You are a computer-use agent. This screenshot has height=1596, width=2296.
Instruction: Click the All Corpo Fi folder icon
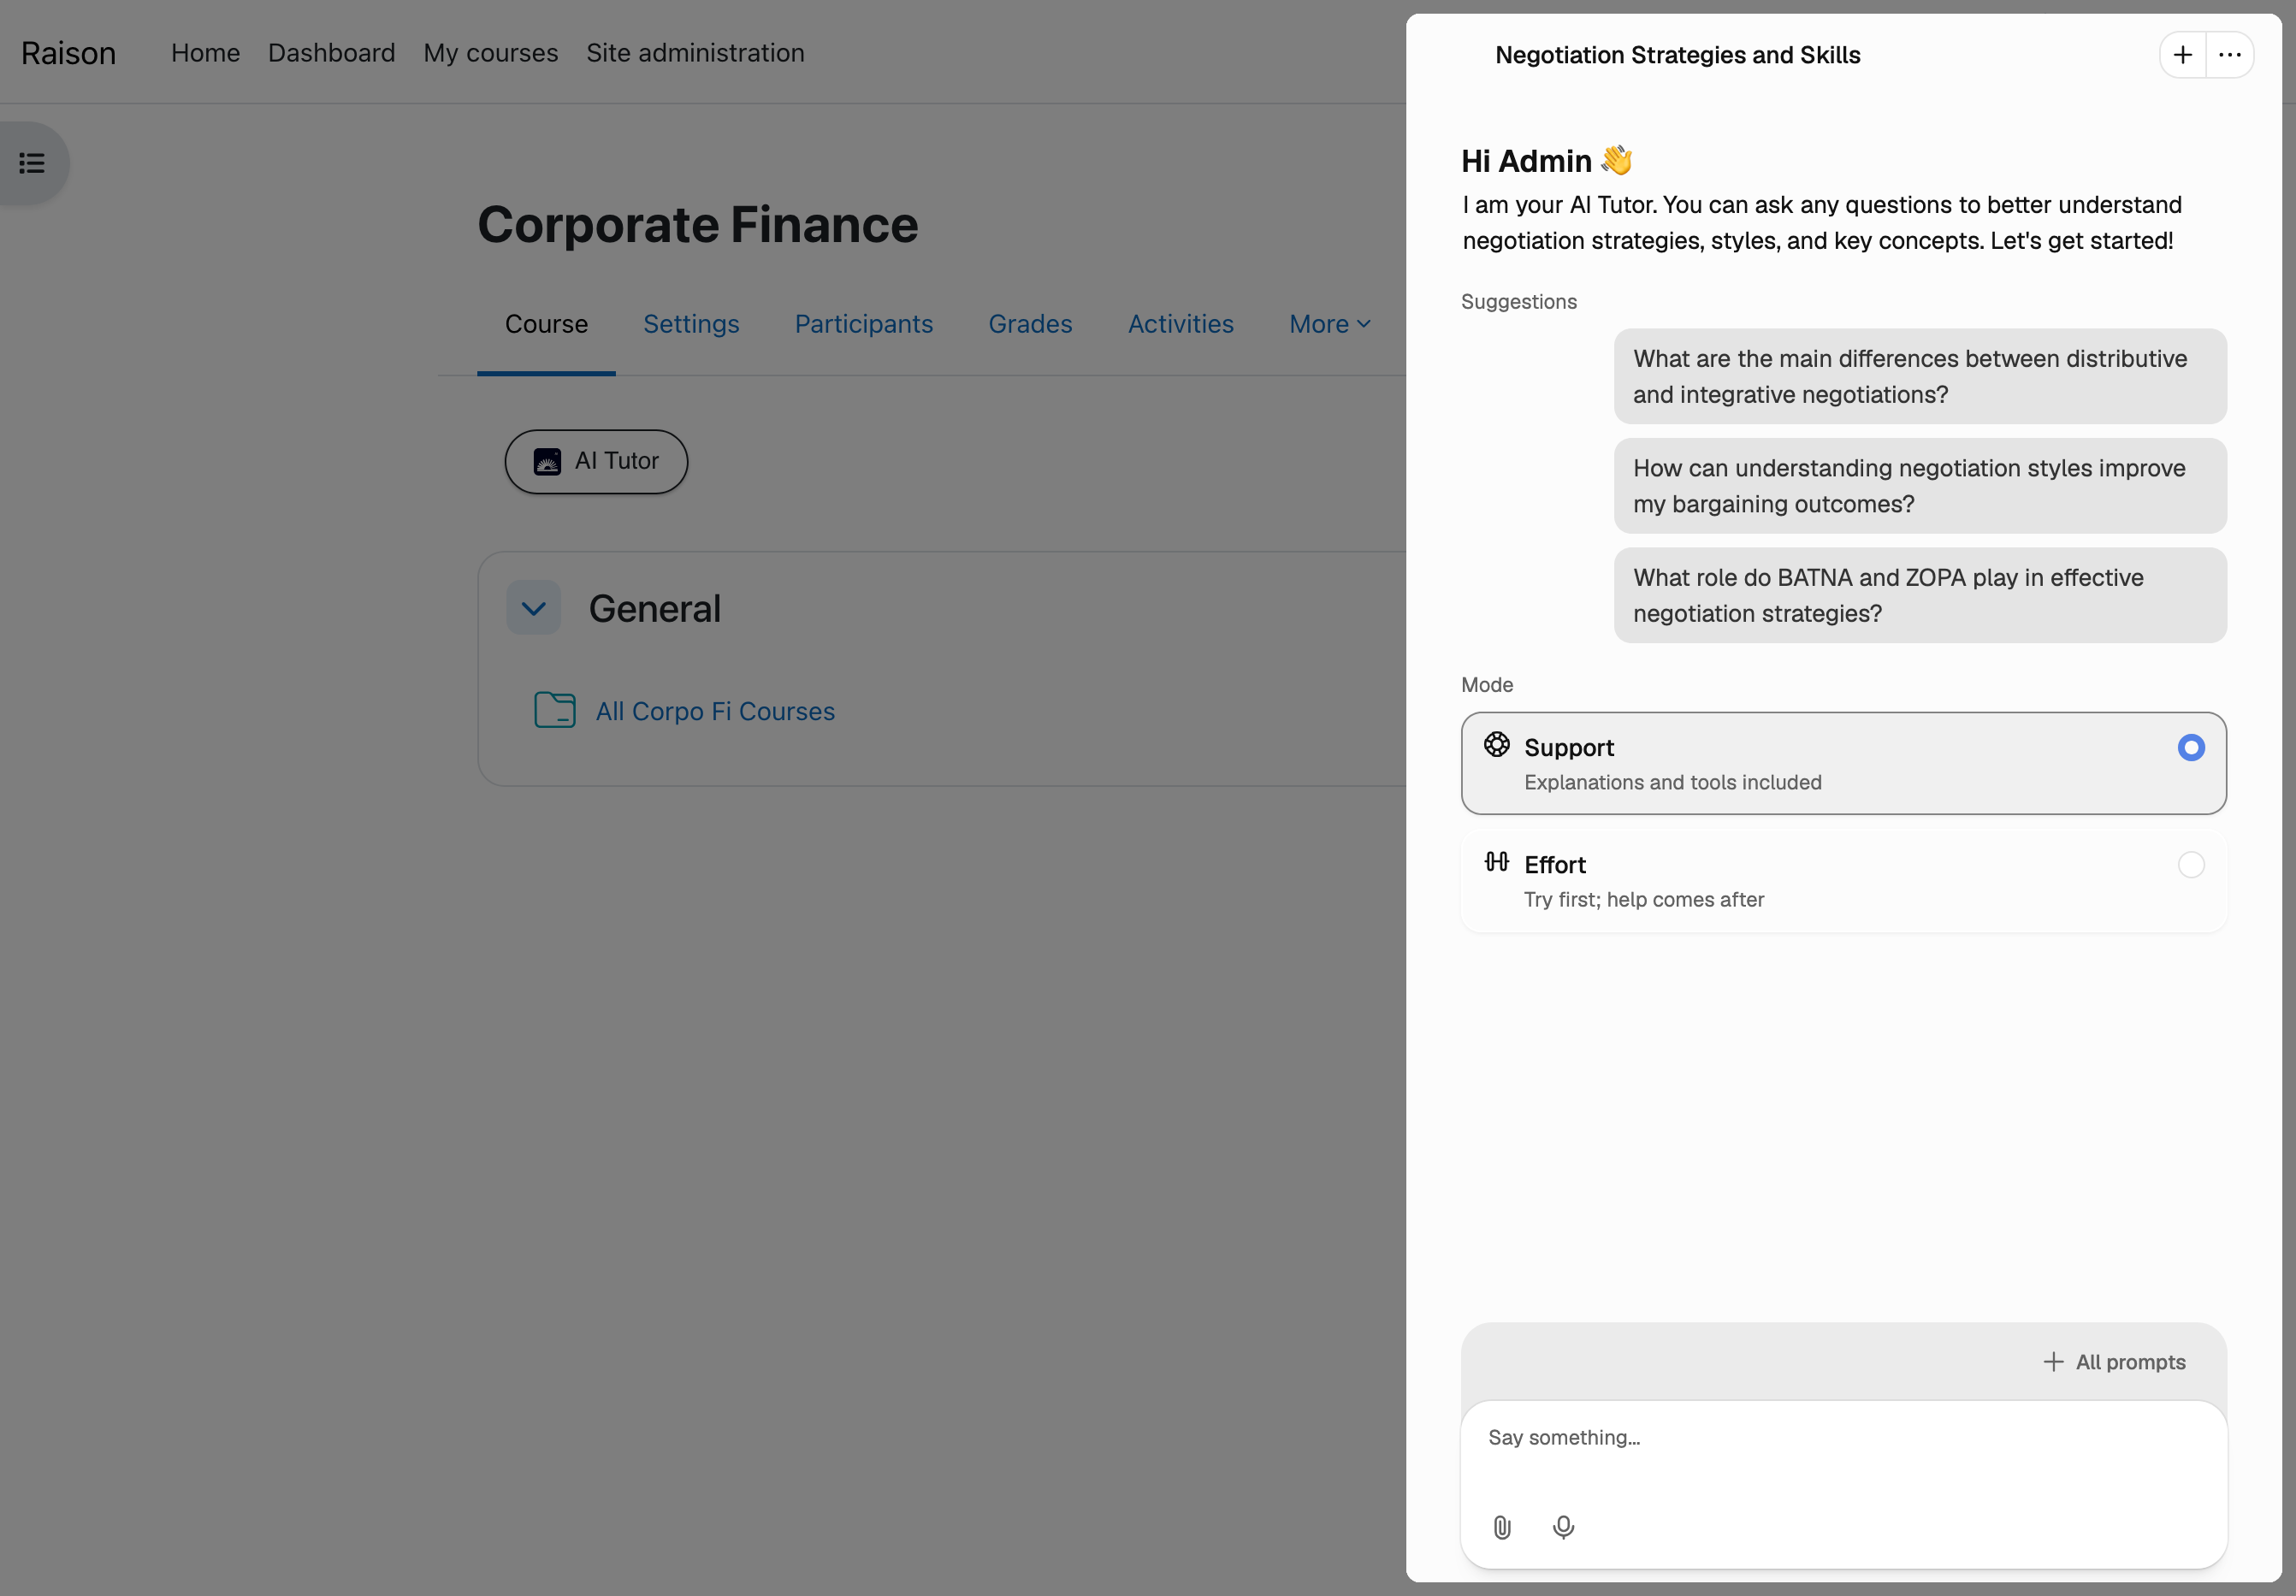coord(555,710)
